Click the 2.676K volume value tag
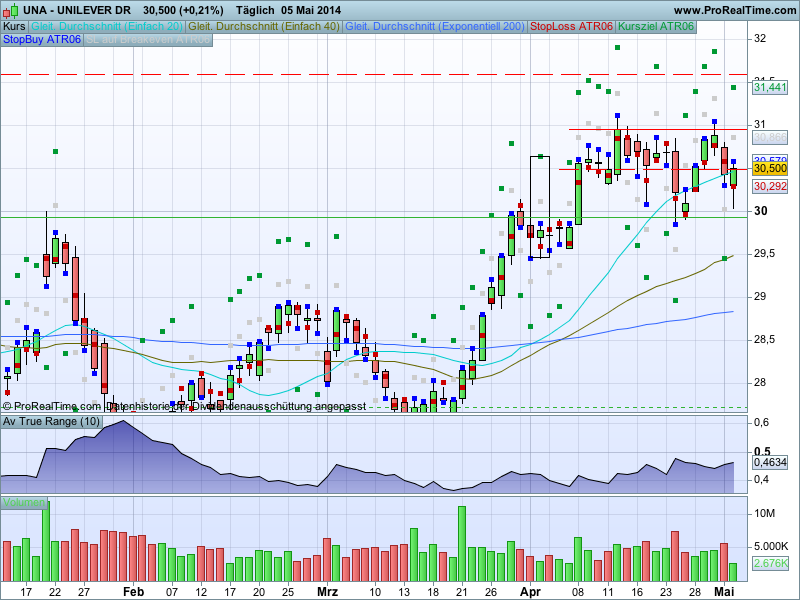Viewport: 800px width, 600px height. click(770, 563)
